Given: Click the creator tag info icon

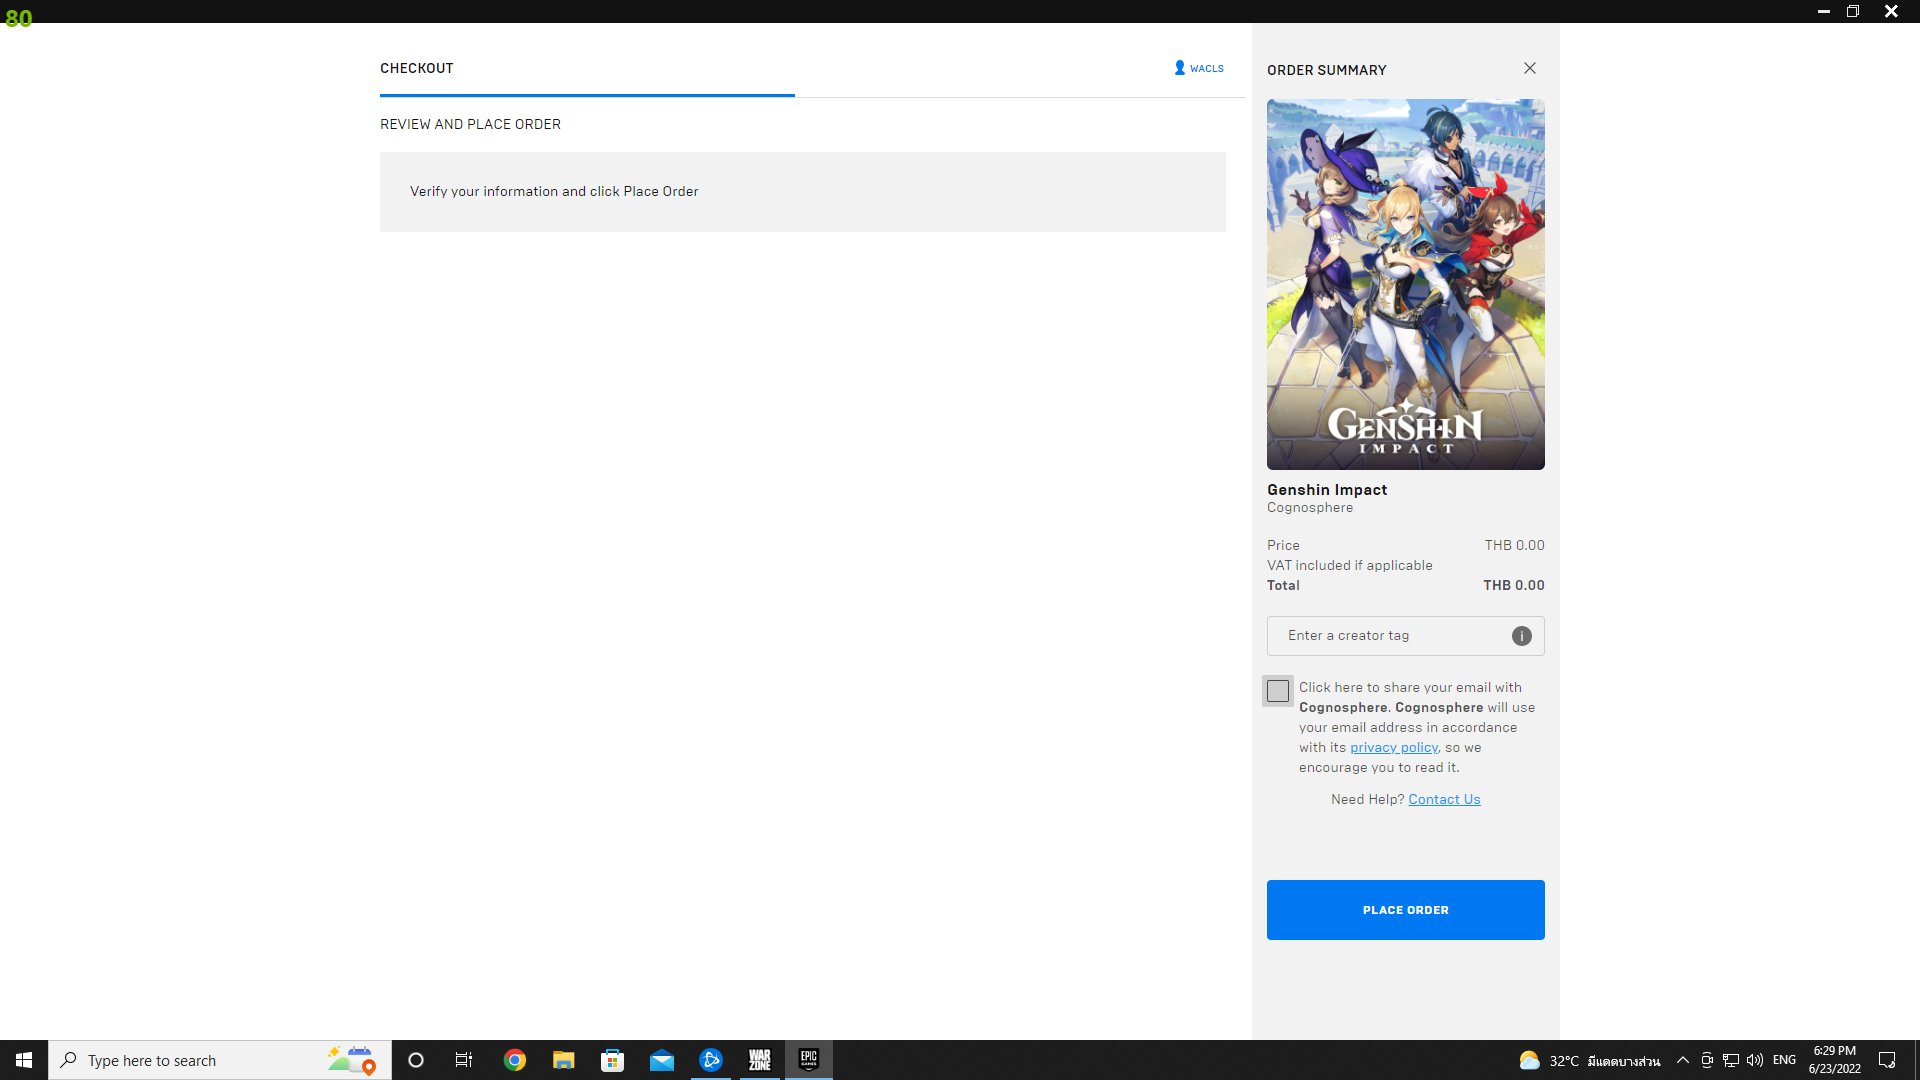Looking at the screenshot, I should 1521,636.
